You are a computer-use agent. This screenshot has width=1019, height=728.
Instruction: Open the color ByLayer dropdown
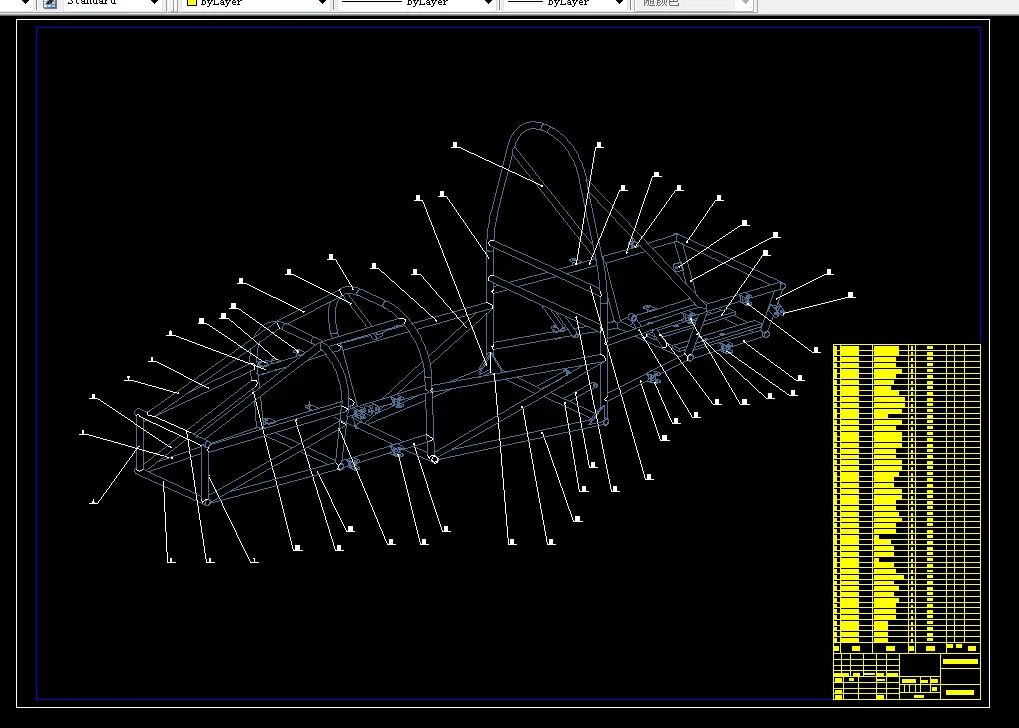[256, 3]
